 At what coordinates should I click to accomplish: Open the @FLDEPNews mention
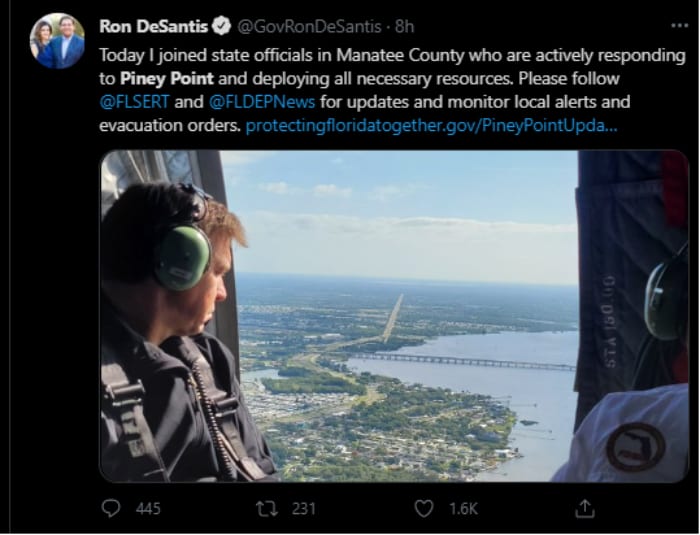(x=262, y=102)
